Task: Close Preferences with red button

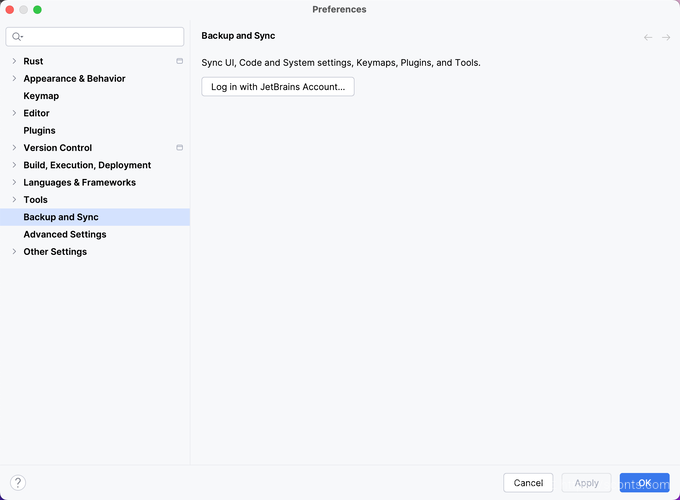Action: tap(10, 10)
